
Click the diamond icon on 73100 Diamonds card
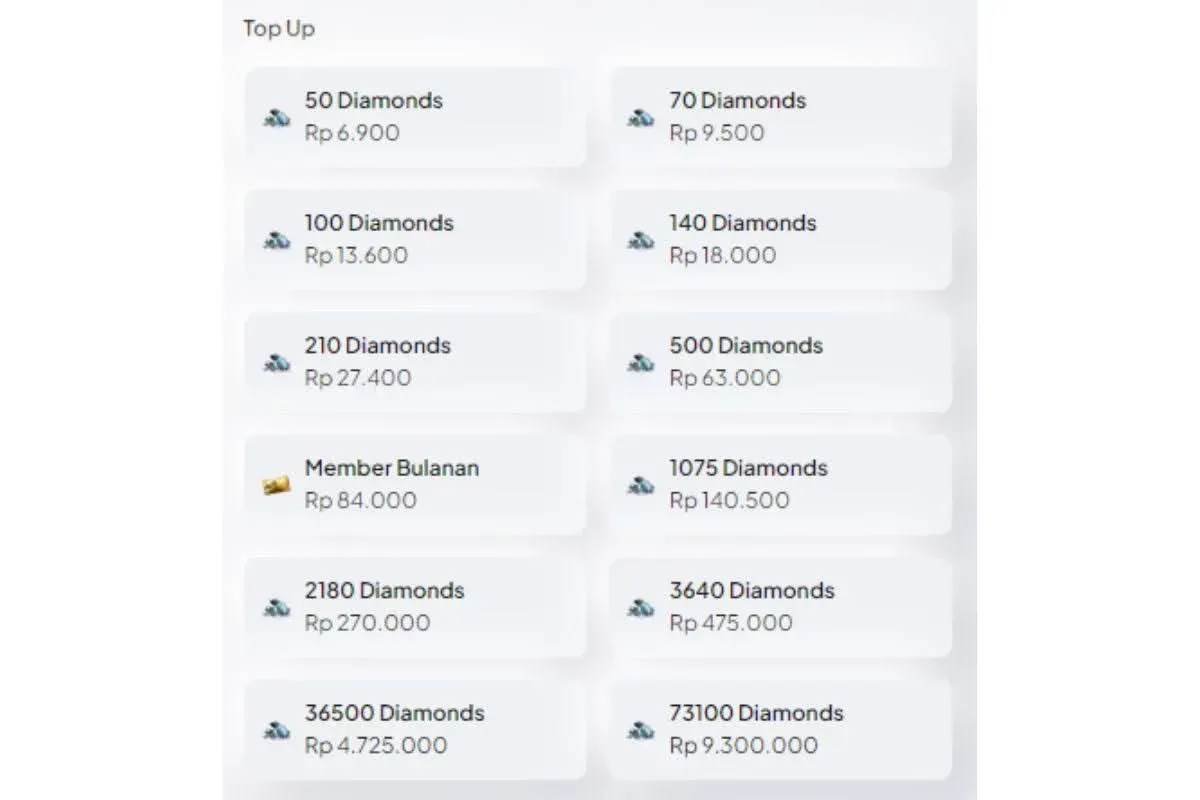coord(640,729)
